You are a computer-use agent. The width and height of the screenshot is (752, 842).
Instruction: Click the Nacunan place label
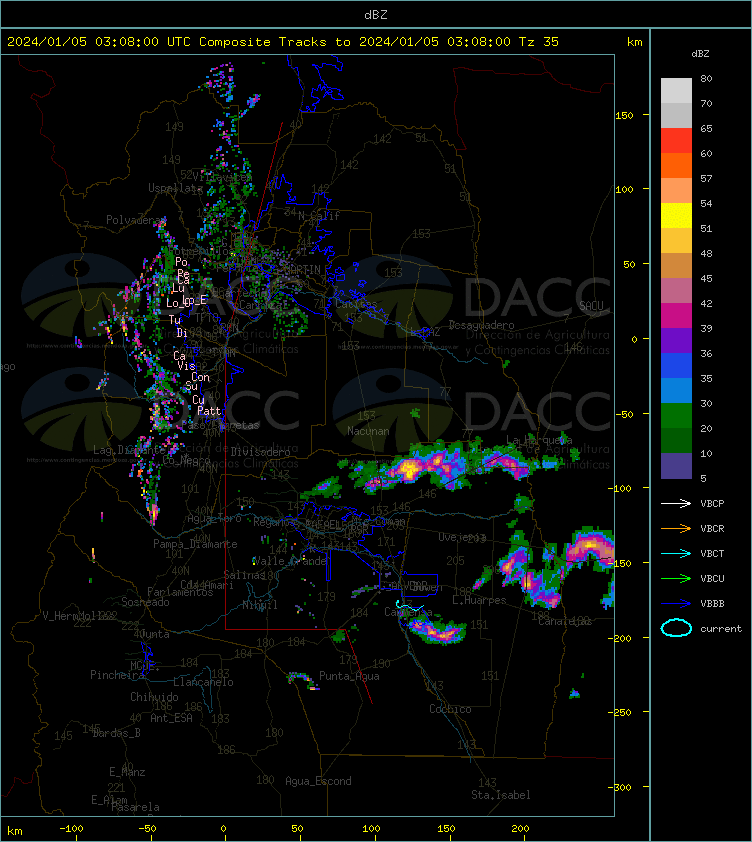(368, 431)
